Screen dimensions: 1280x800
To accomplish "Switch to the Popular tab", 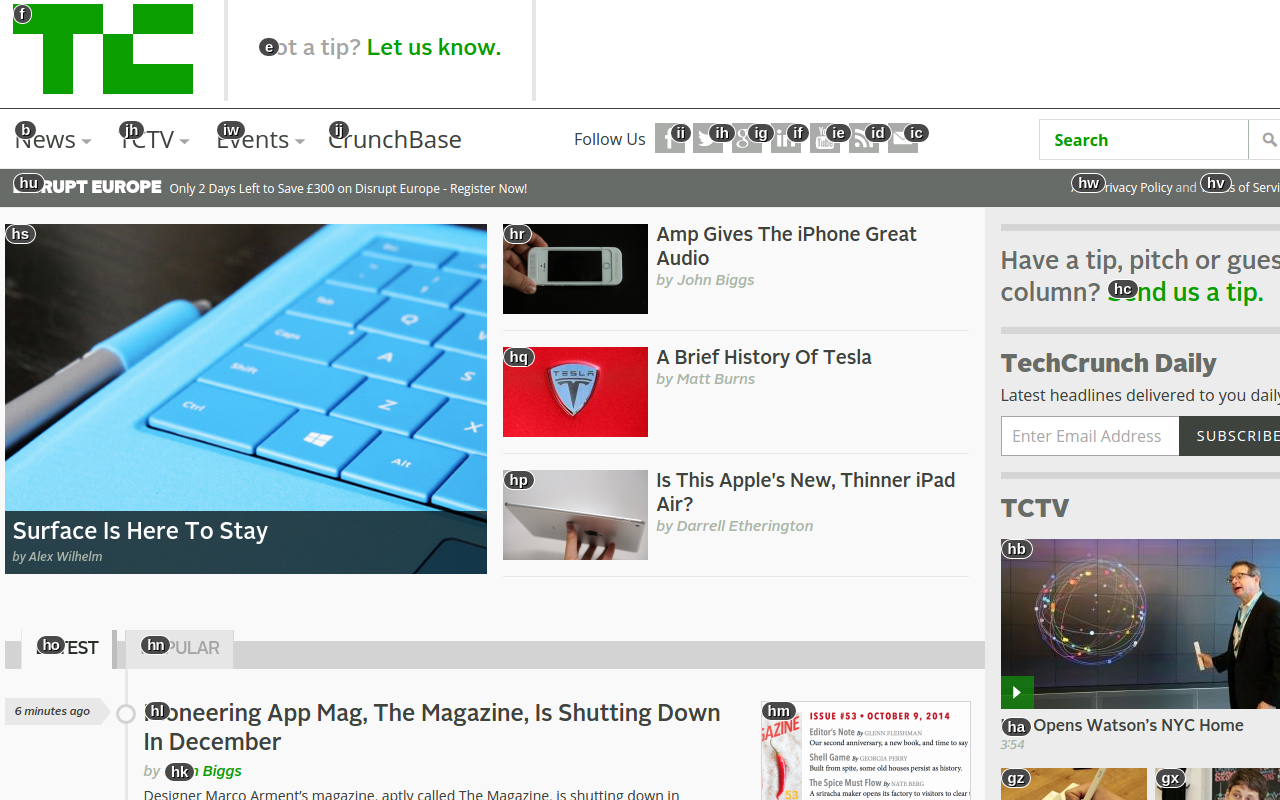I will click(180, 648).
